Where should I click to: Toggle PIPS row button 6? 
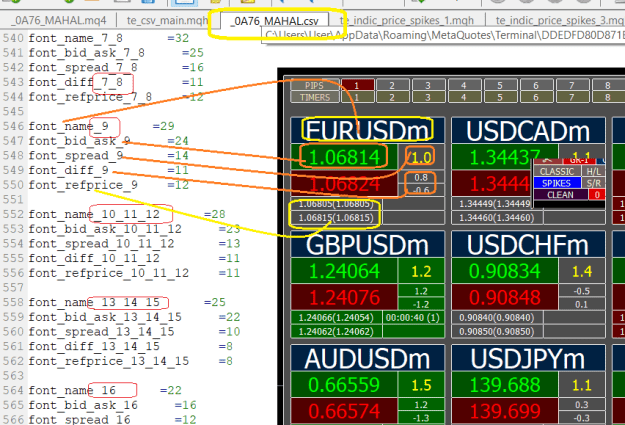click(536, 85)
